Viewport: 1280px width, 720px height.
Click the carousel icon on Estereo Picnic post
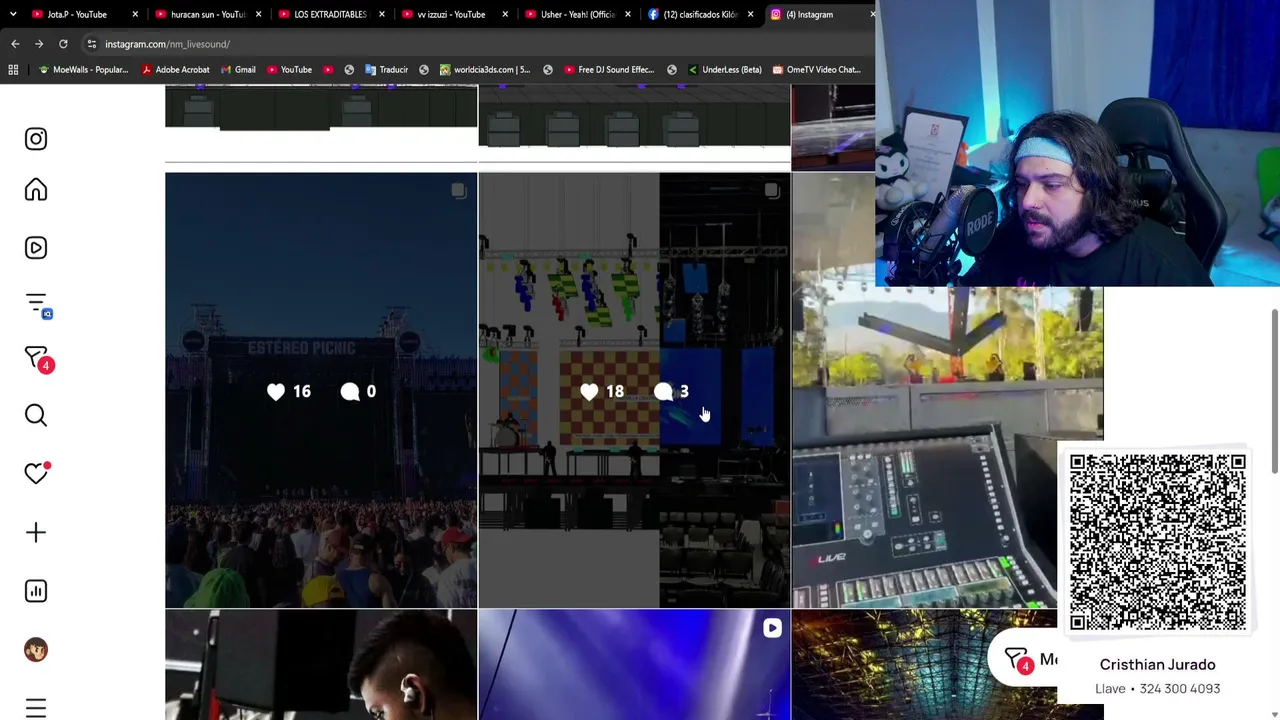pos(458,191)
